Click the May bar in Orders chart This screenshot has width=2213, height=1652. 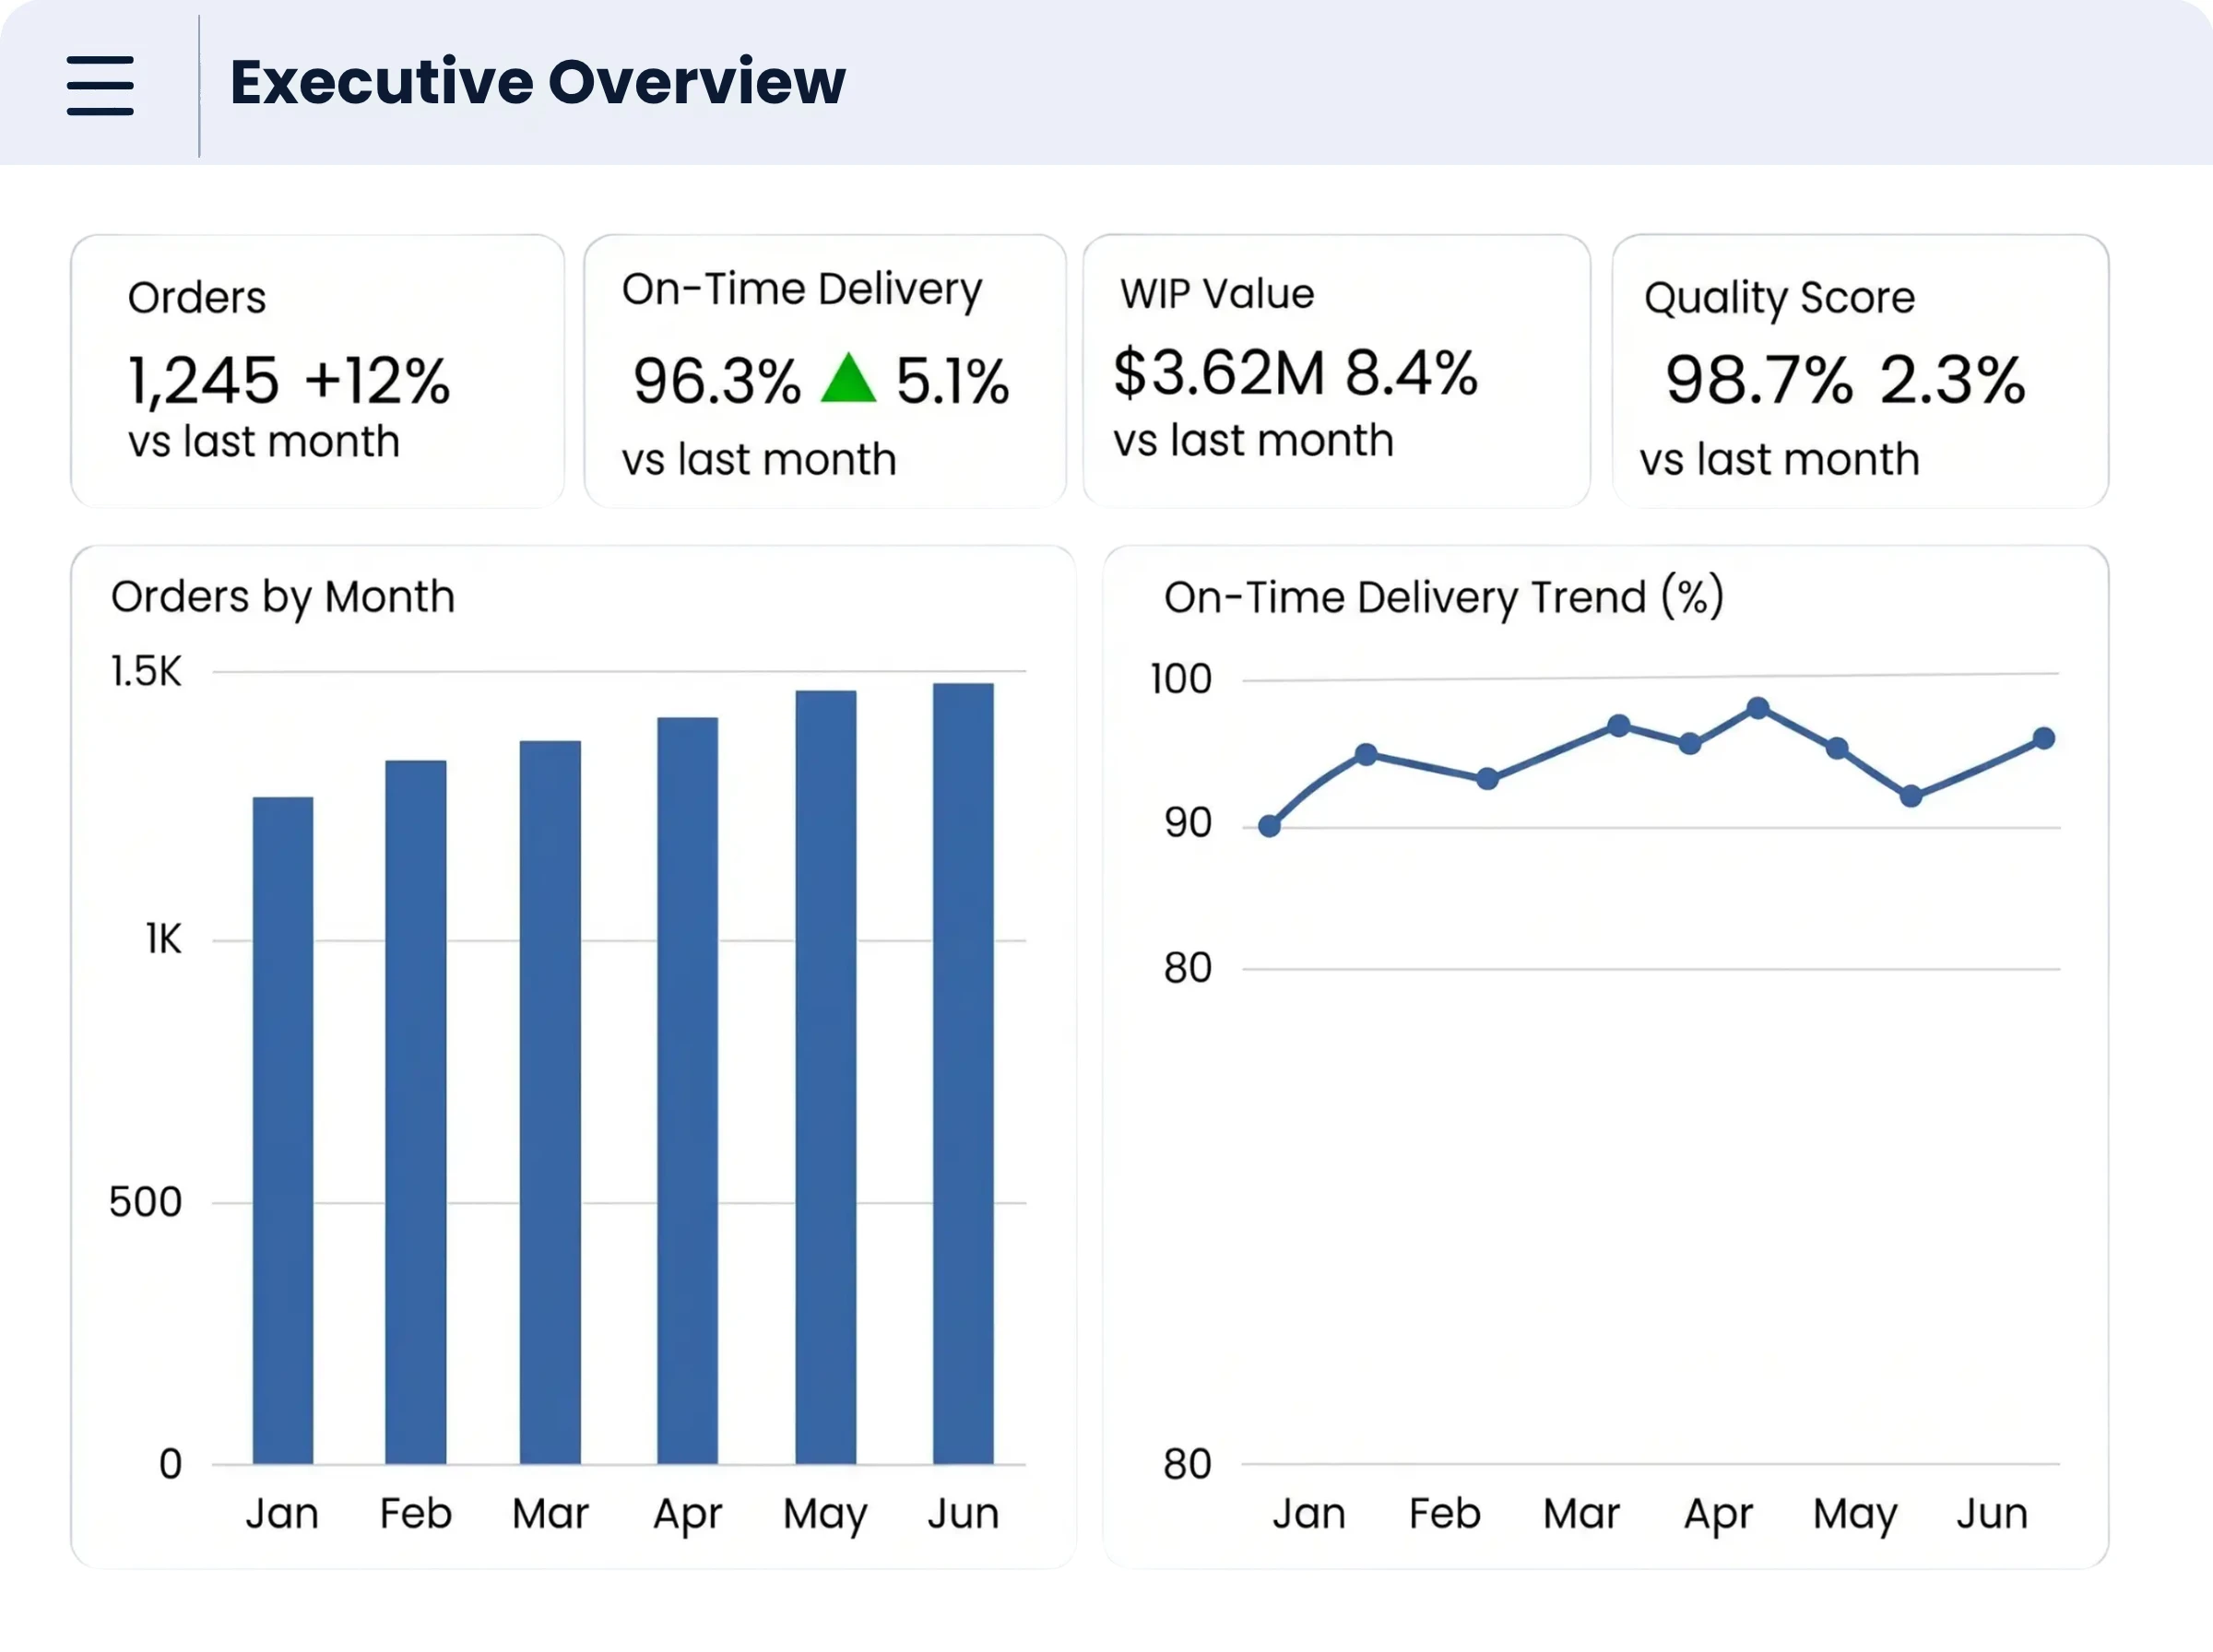pyautogui.click(x=826, y=1077)
